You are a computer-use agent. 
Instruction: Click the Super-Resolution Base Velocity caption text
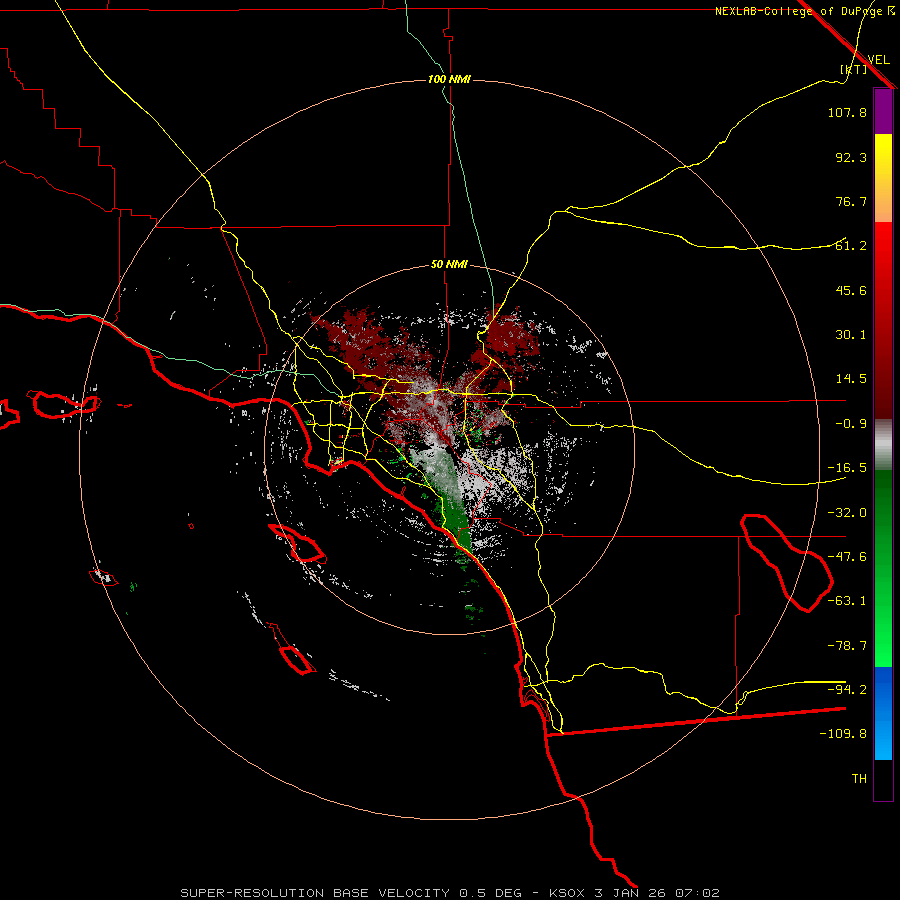tap(351, 893)
